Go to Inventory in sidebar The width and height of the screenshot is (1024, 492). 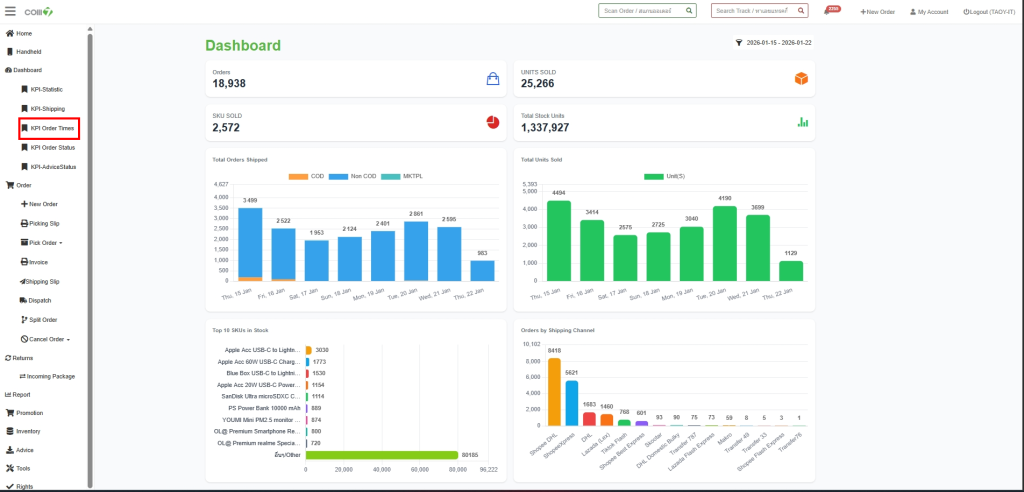point(27,431)
